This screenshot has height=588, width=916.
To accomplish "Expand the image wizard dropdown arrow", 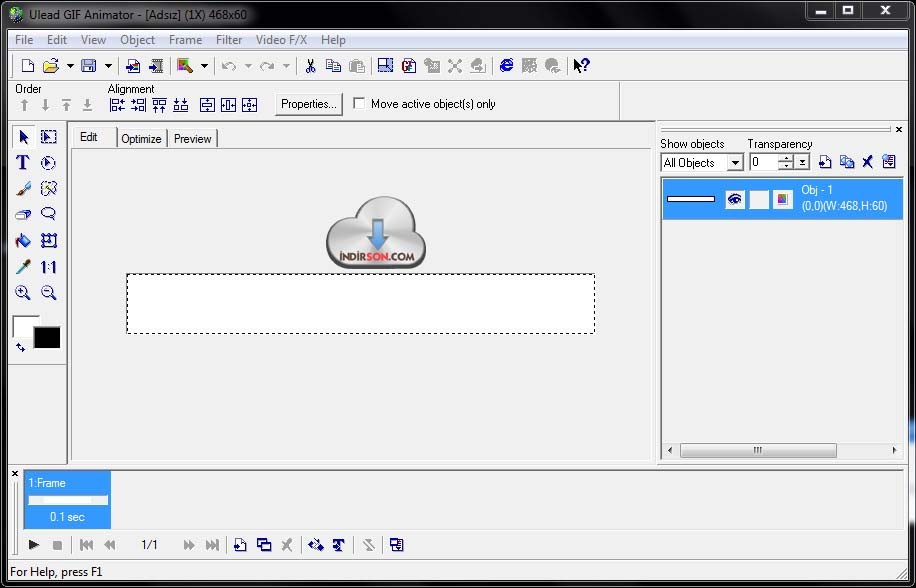I will click(204, 66).
